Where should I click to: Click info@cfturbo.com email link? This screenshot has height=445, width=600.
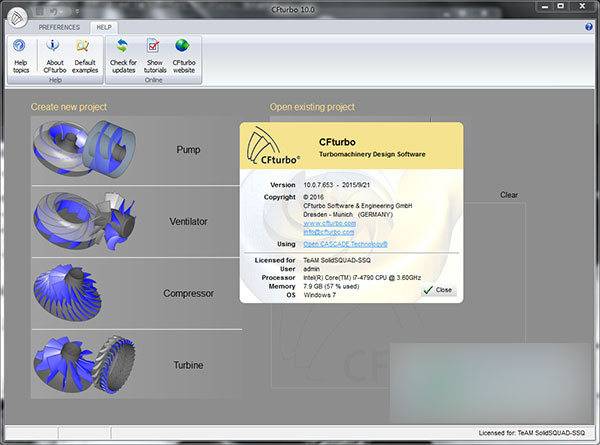click(x=329, y=232)
